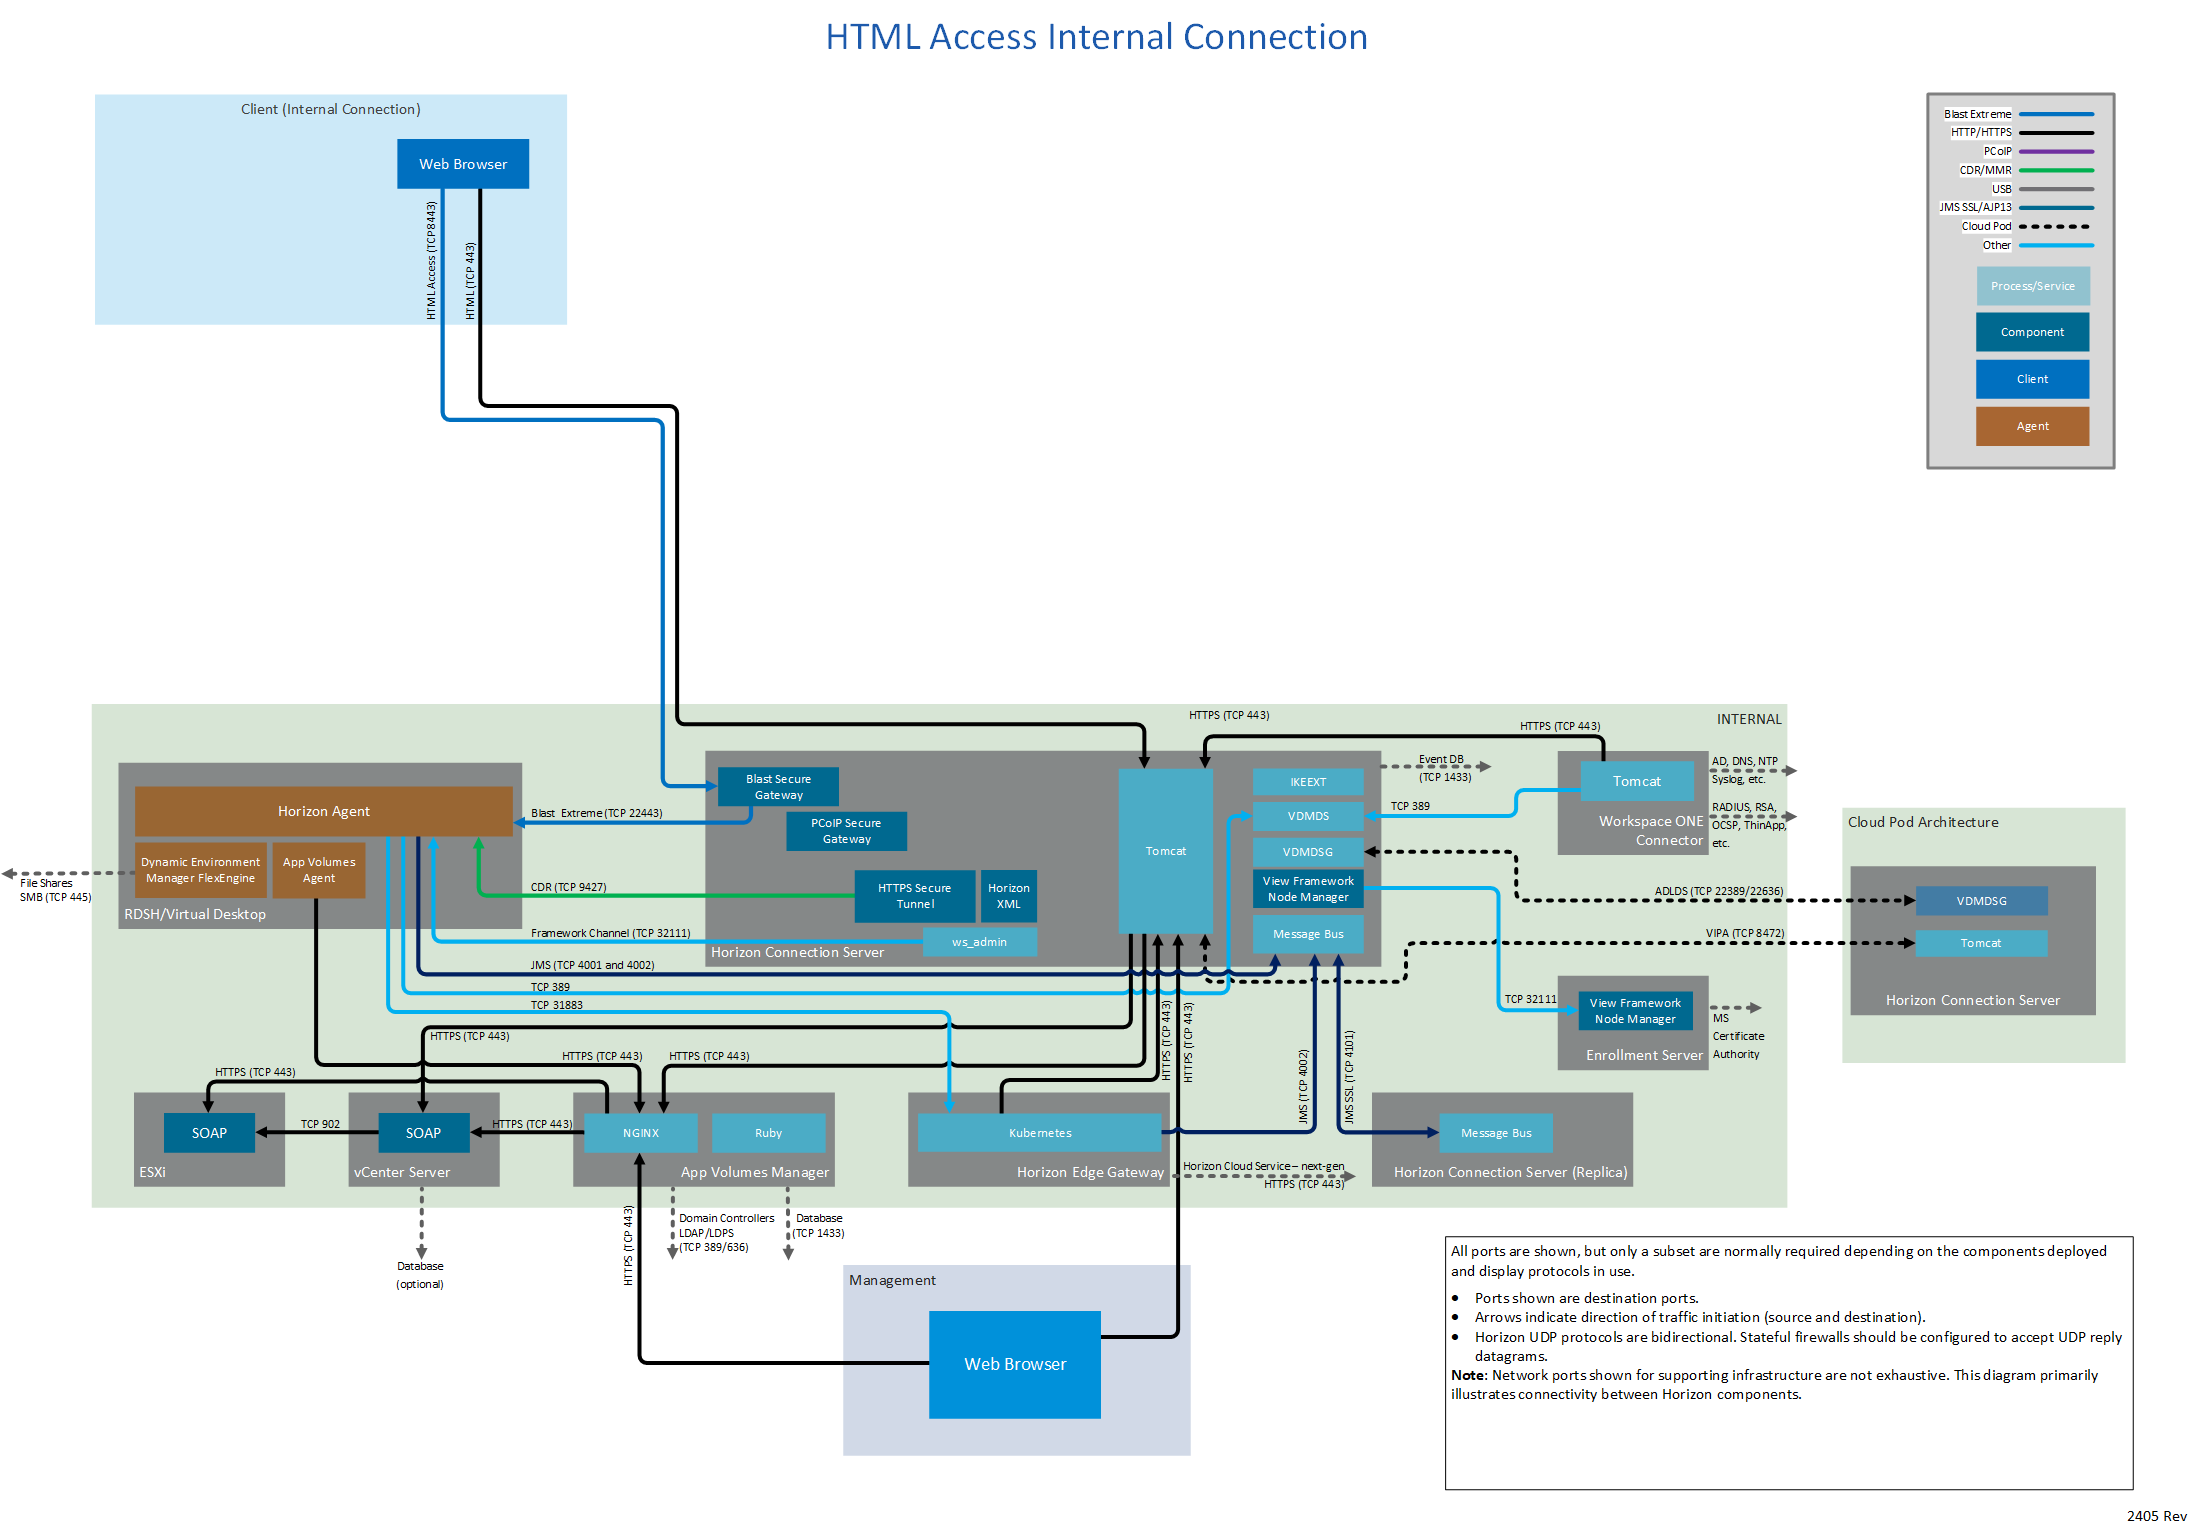Select the Blast Secure Gateway component
Viewport: 2196px width, 1534px height.
point(778,787)
